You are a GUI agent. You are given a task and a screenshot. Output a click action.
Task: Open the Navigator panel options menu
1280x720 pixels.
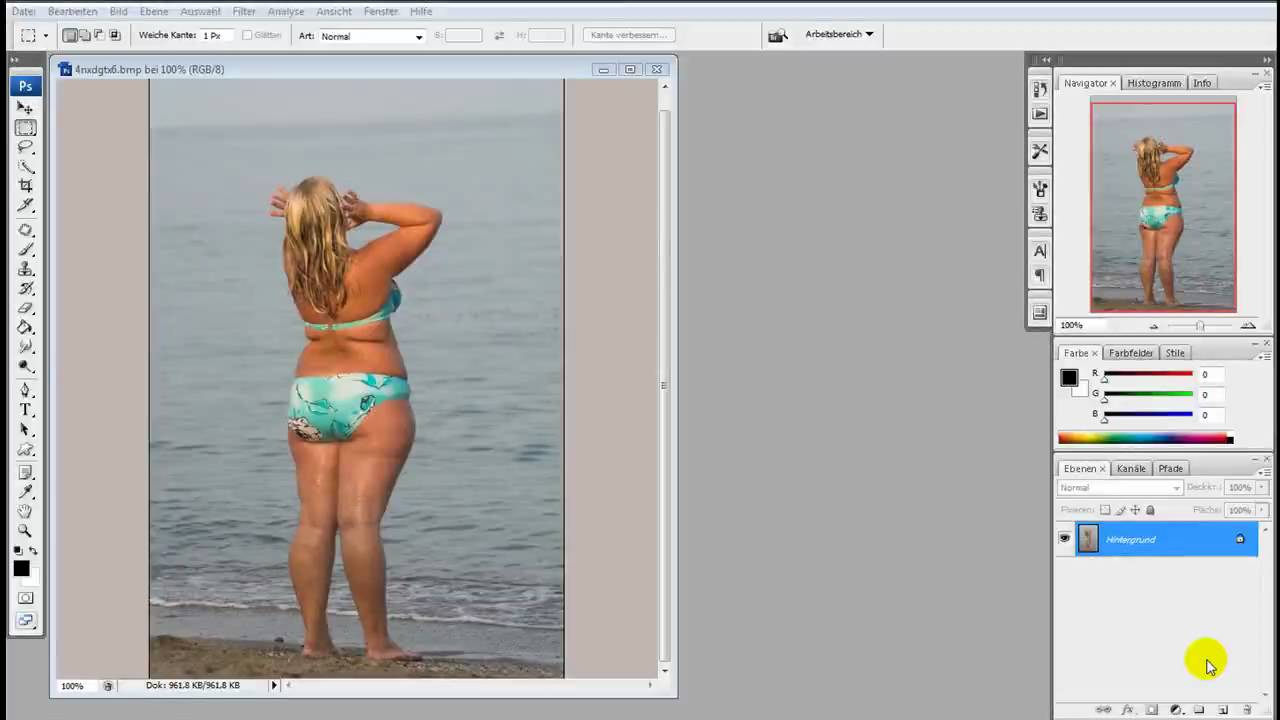[1266, 87]
